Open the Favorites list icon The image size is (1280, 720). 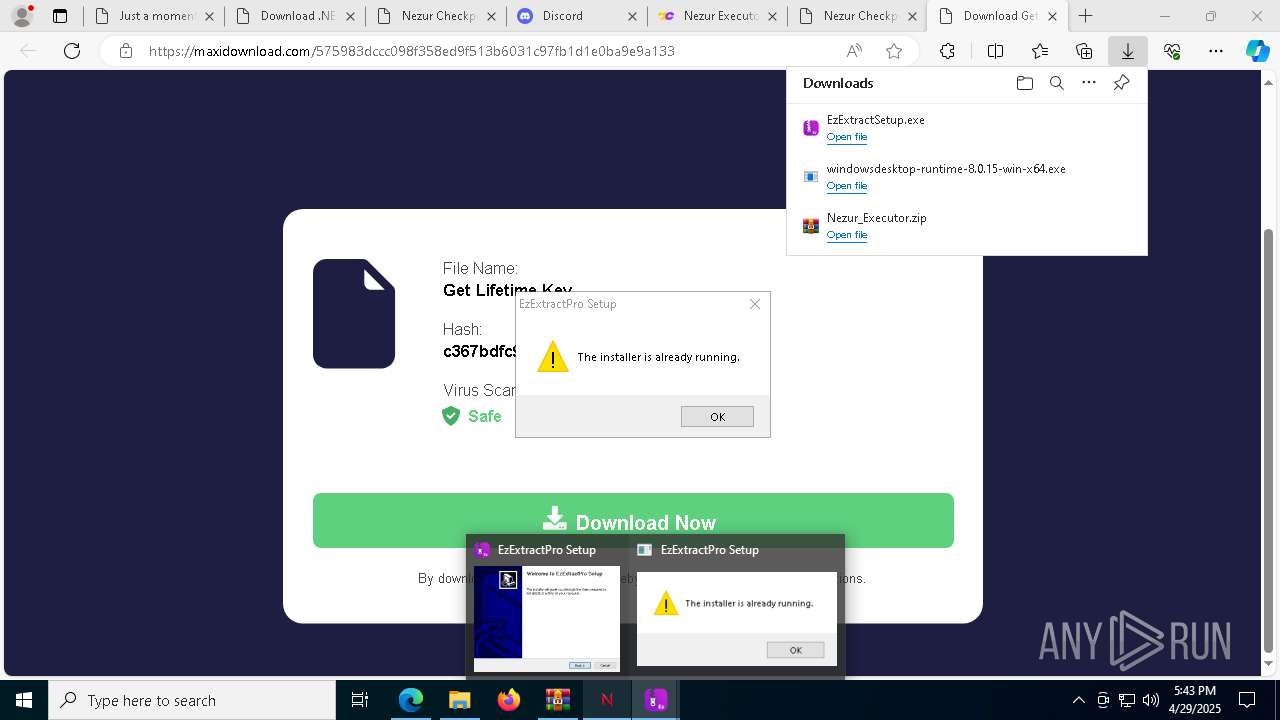pyautogui.click(x=1040, y=51)
